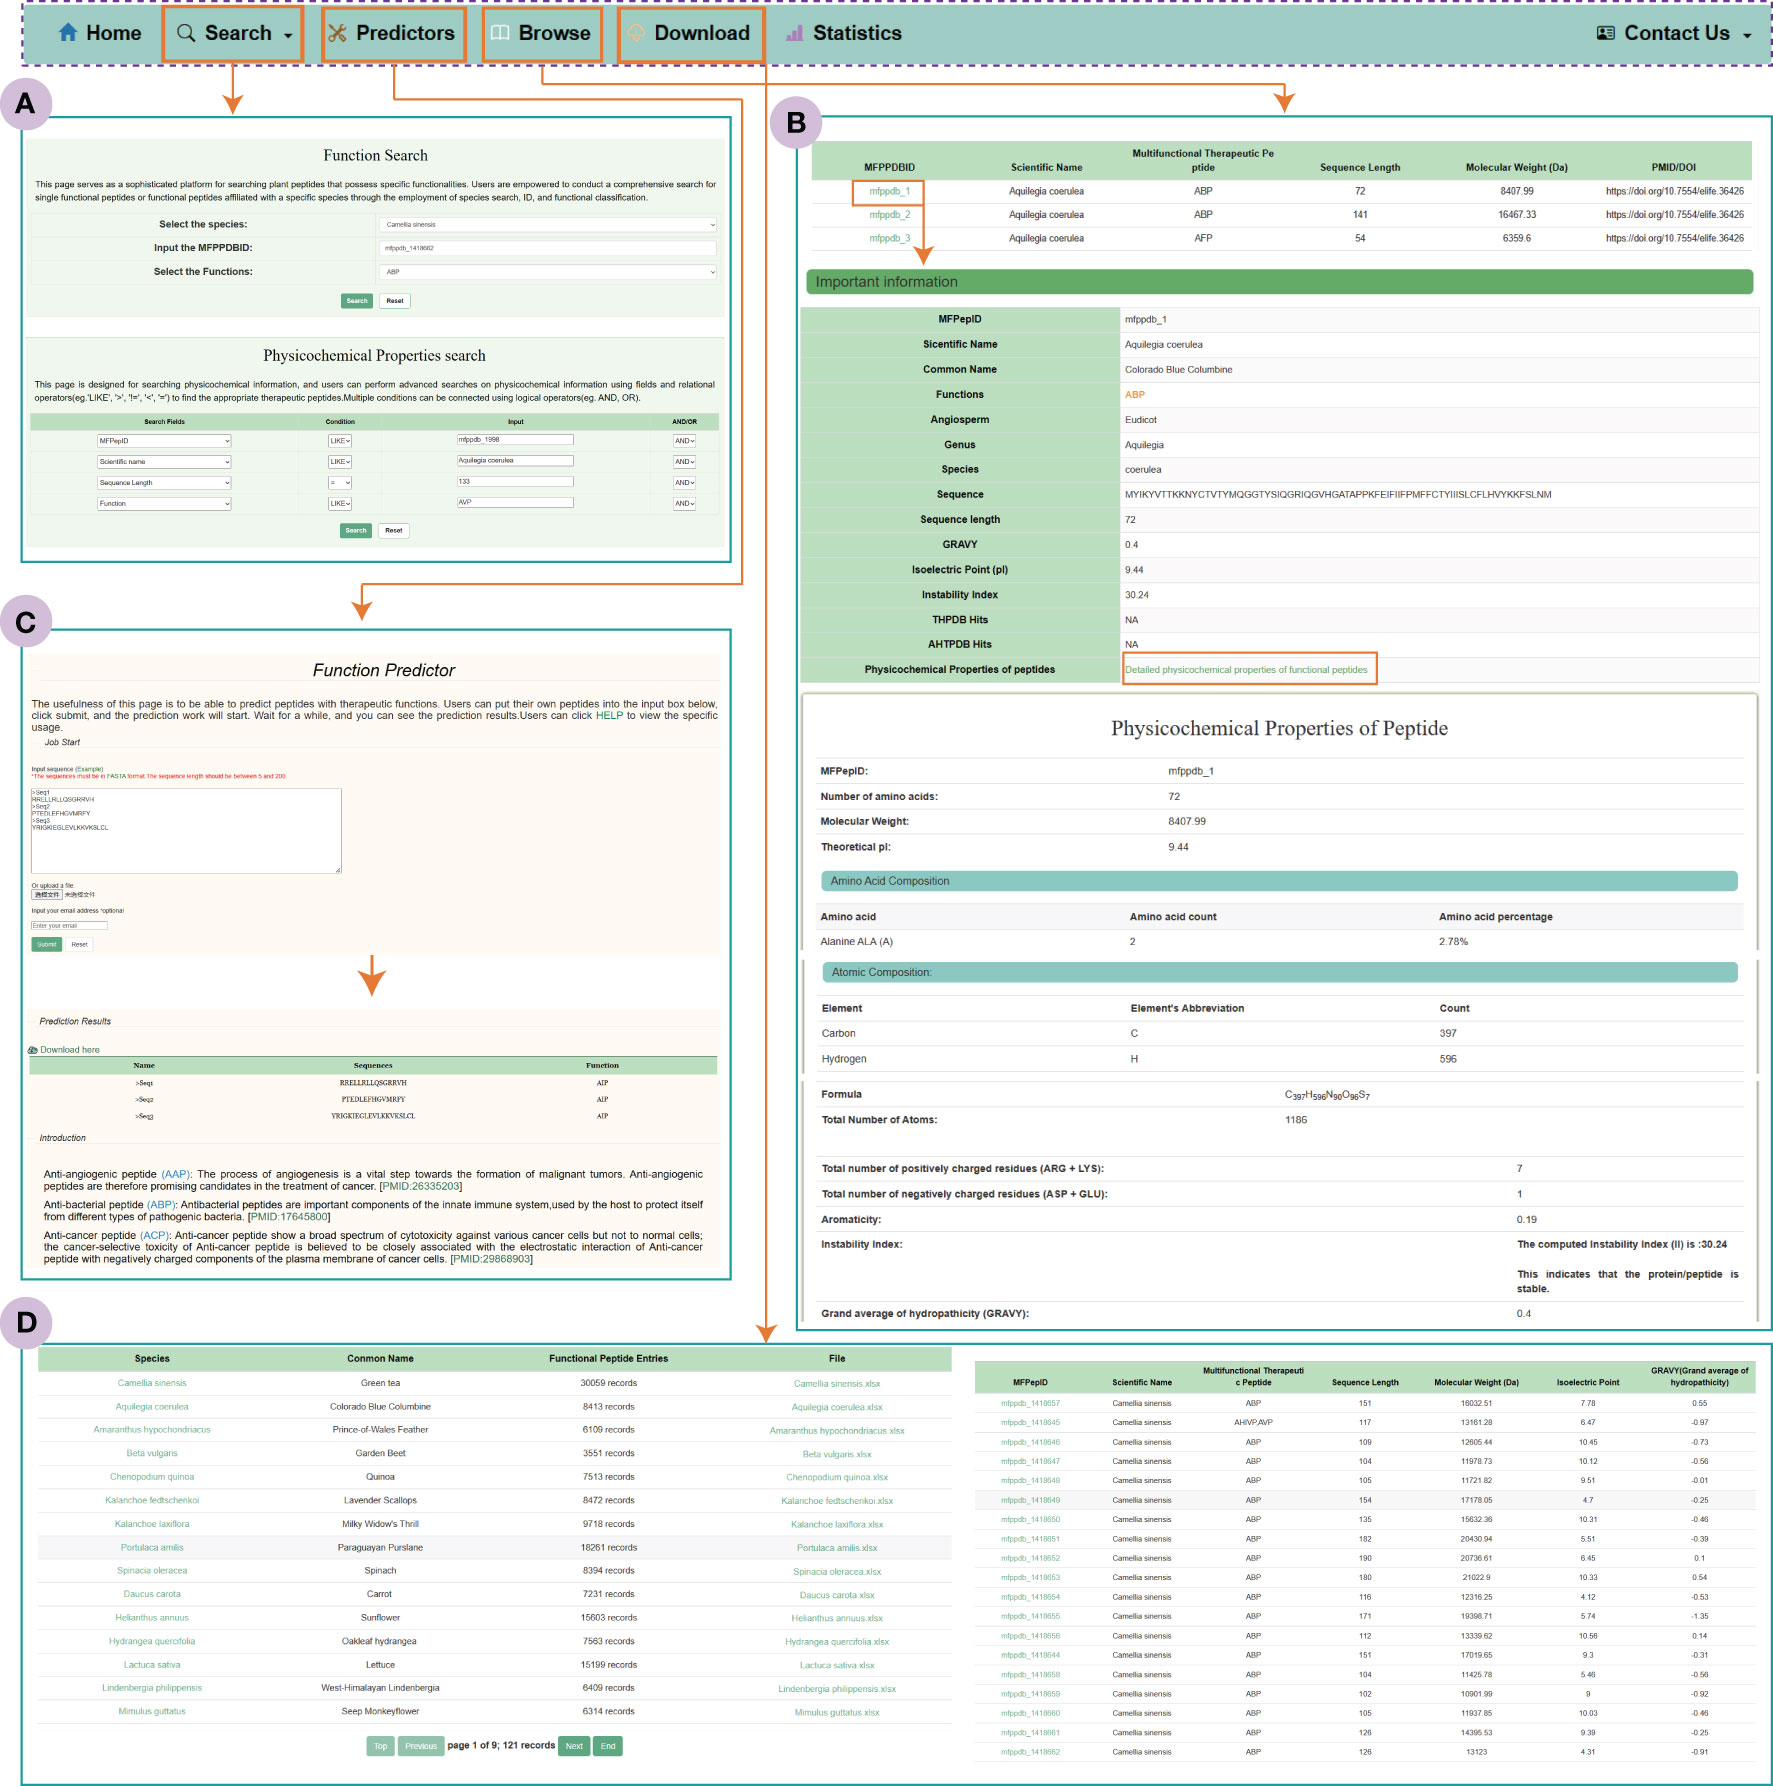The width and height of the screenshot is (1773, 1786).
Task: Open the Function search field dropdown
Action: tap(164, 504)
